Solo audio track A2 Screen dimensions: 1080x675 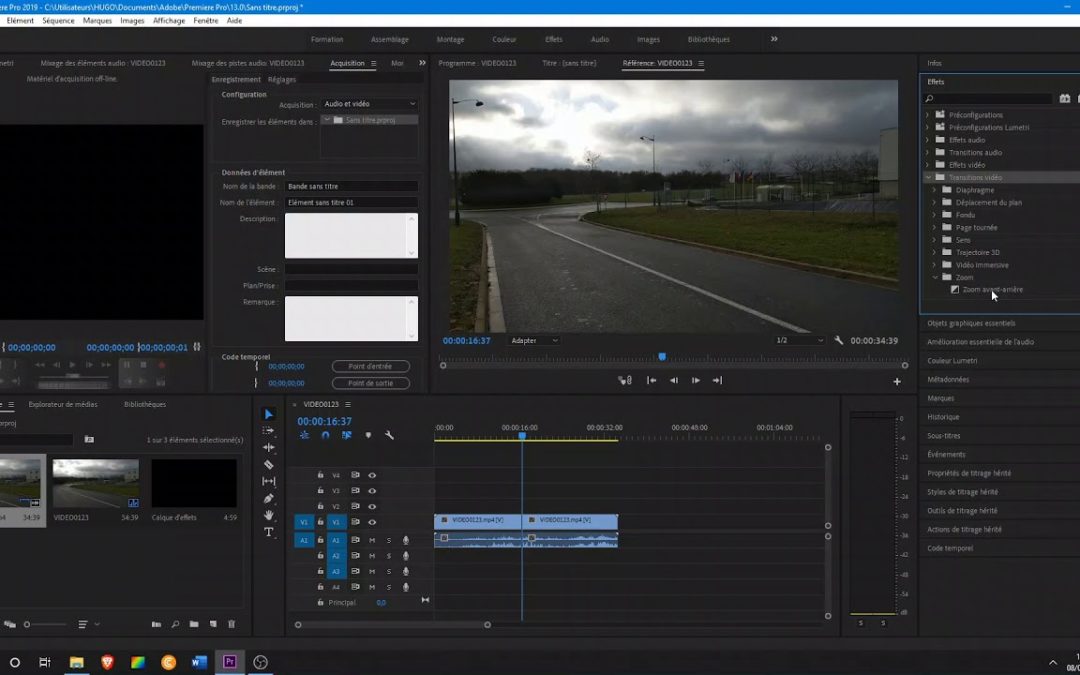pos(389,556)
